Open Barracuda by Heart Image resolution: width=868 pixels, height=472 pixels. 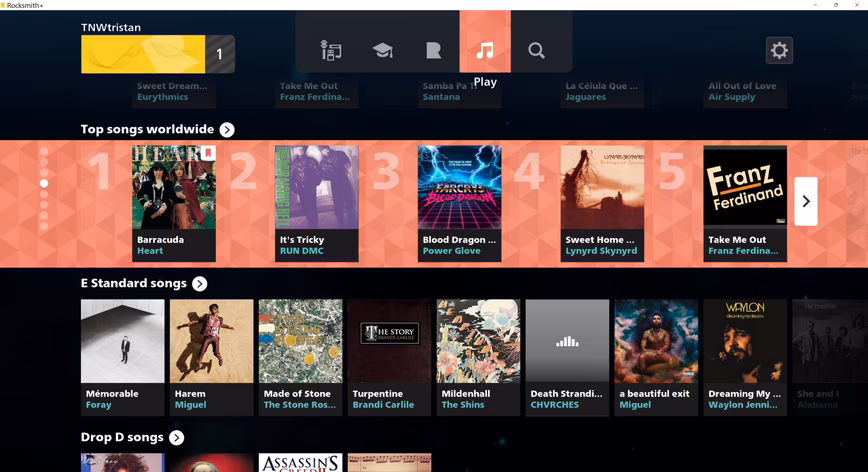[x=174, y=203]
